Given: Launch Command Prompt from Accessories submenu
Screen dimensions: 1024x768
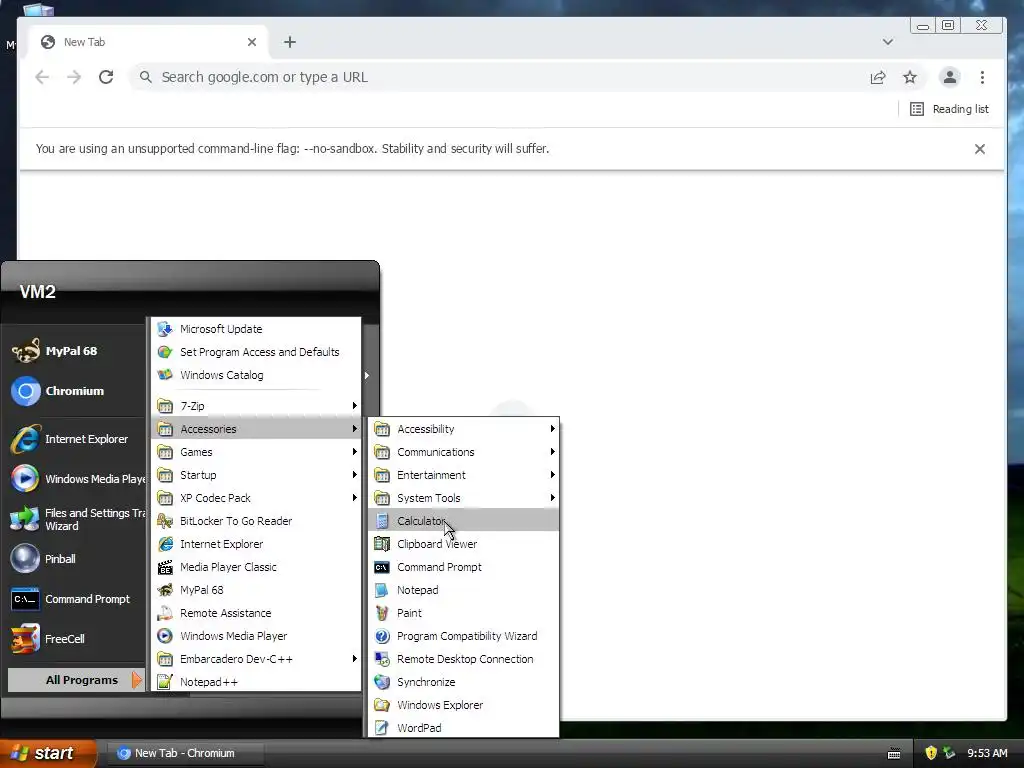Looking at the screenshot, I should coord(463,567).
